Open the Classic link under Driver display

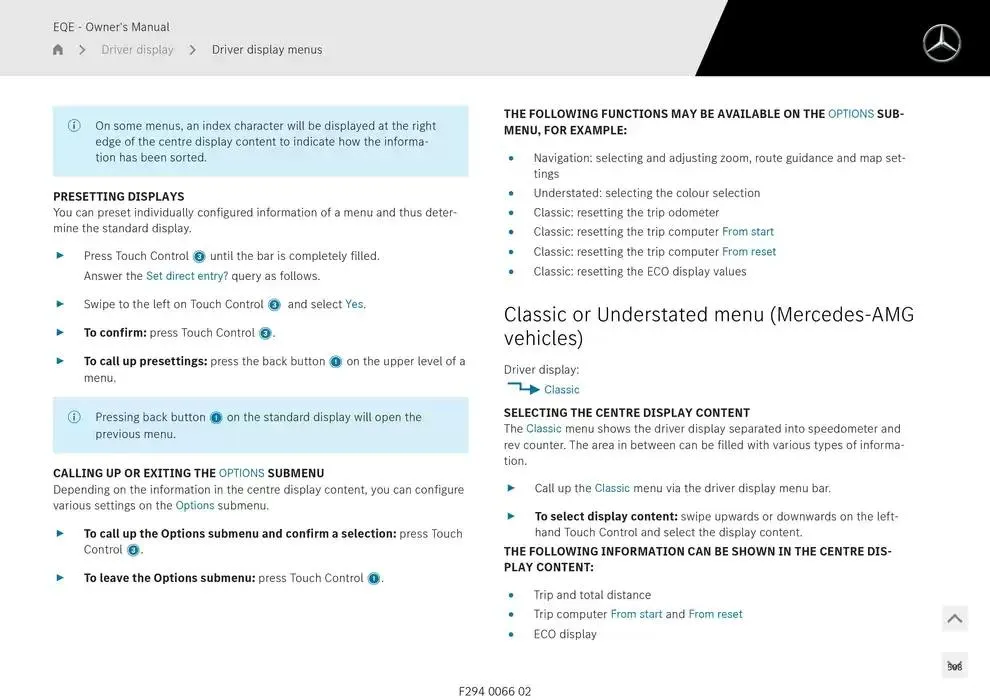(x=562, y=390)
